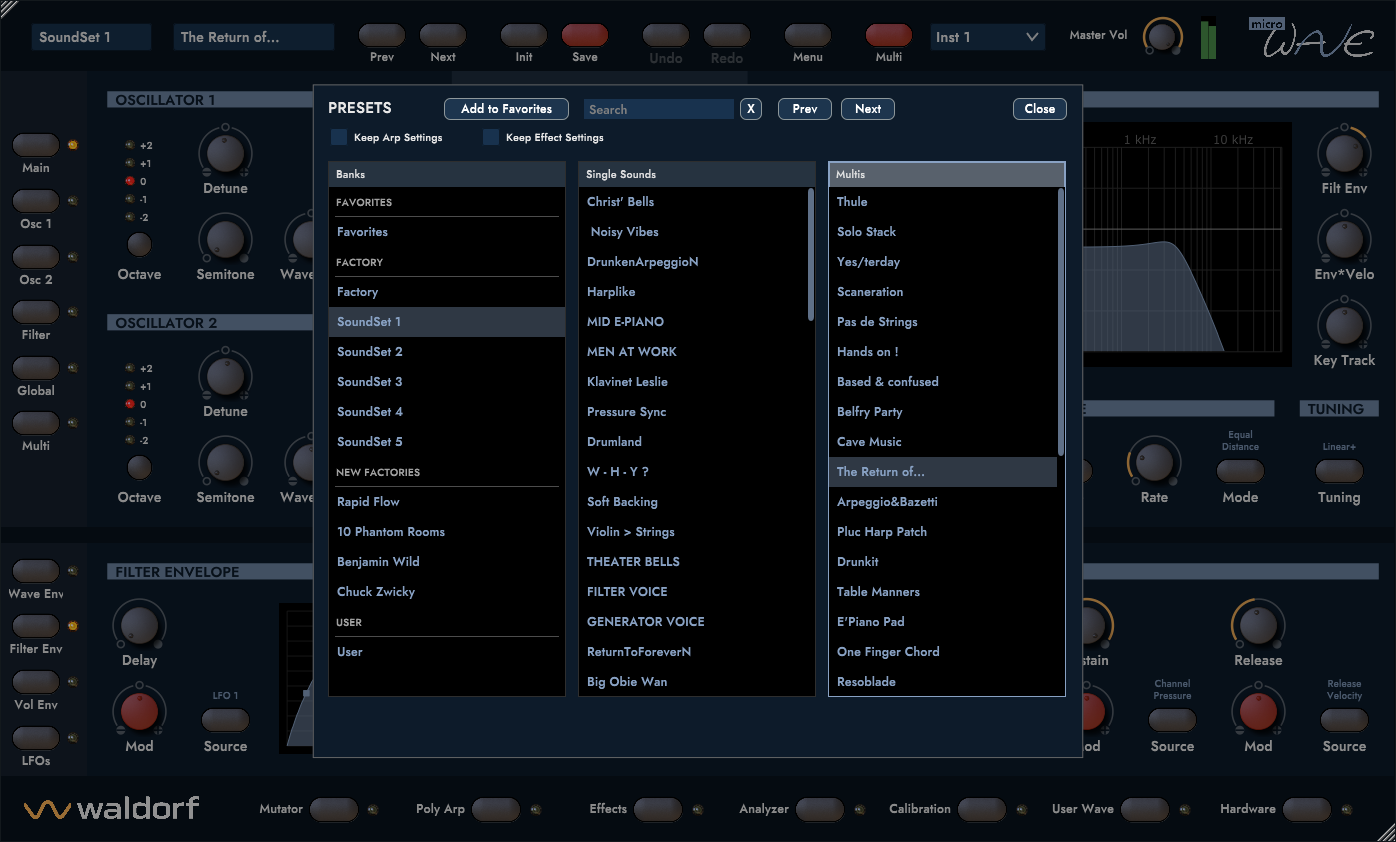This screenshot has height=842, width=1396.
Task: Click the preset Search field
Action: point(659,109)
